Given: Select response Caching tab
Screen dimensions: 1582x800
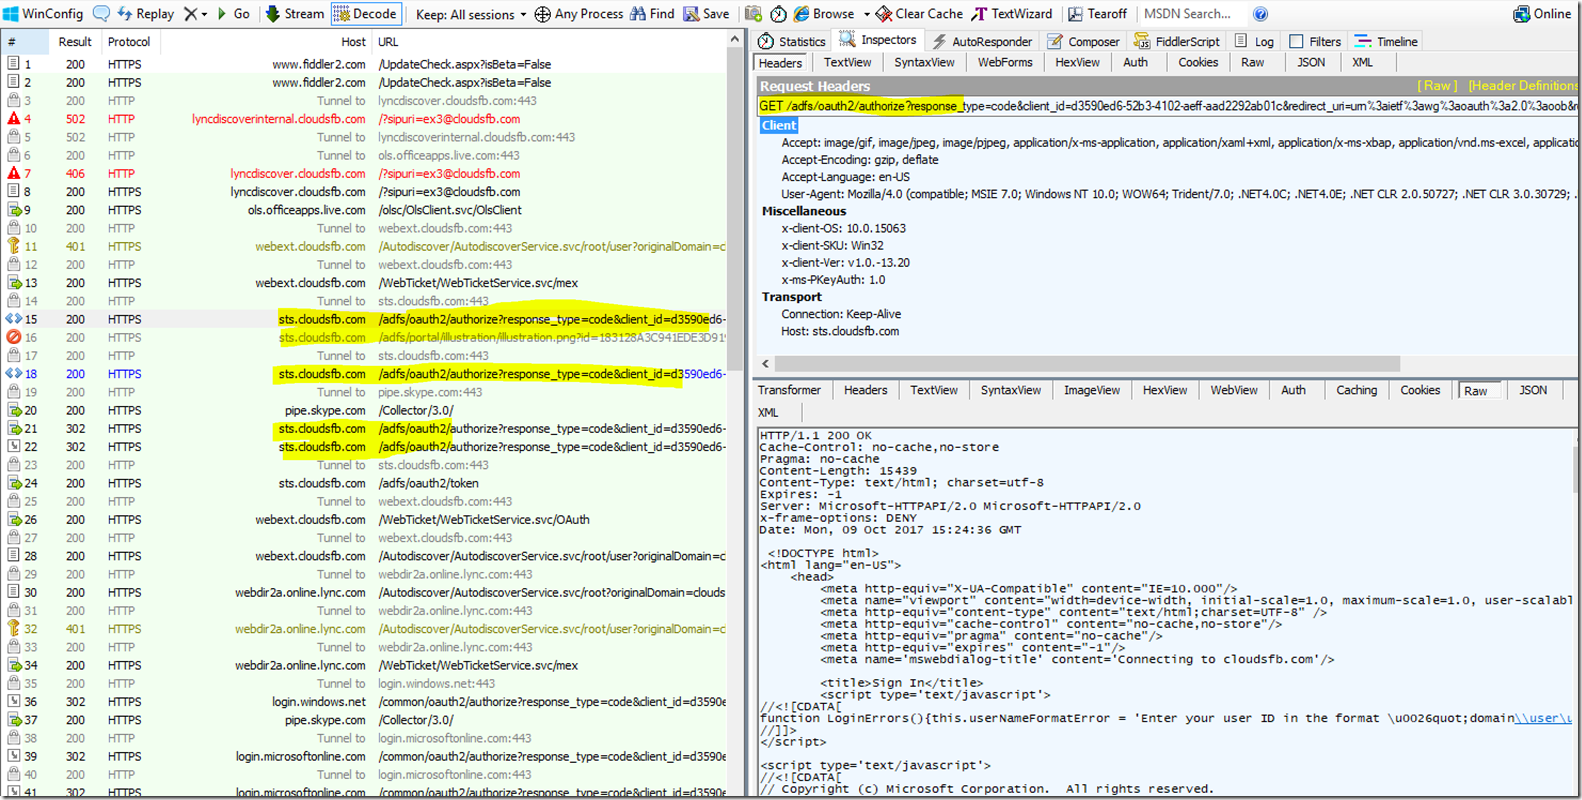Looking at the screenshot, I should click(x=1357, y=390).
